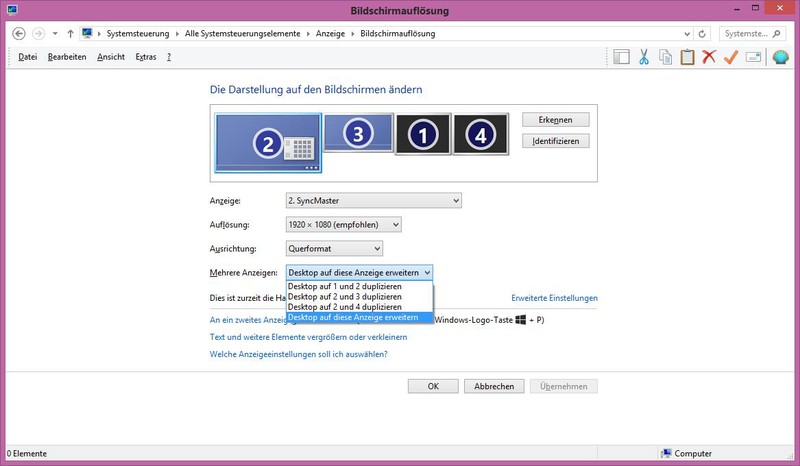Click the red X delete icon

[x=709, y=57]
